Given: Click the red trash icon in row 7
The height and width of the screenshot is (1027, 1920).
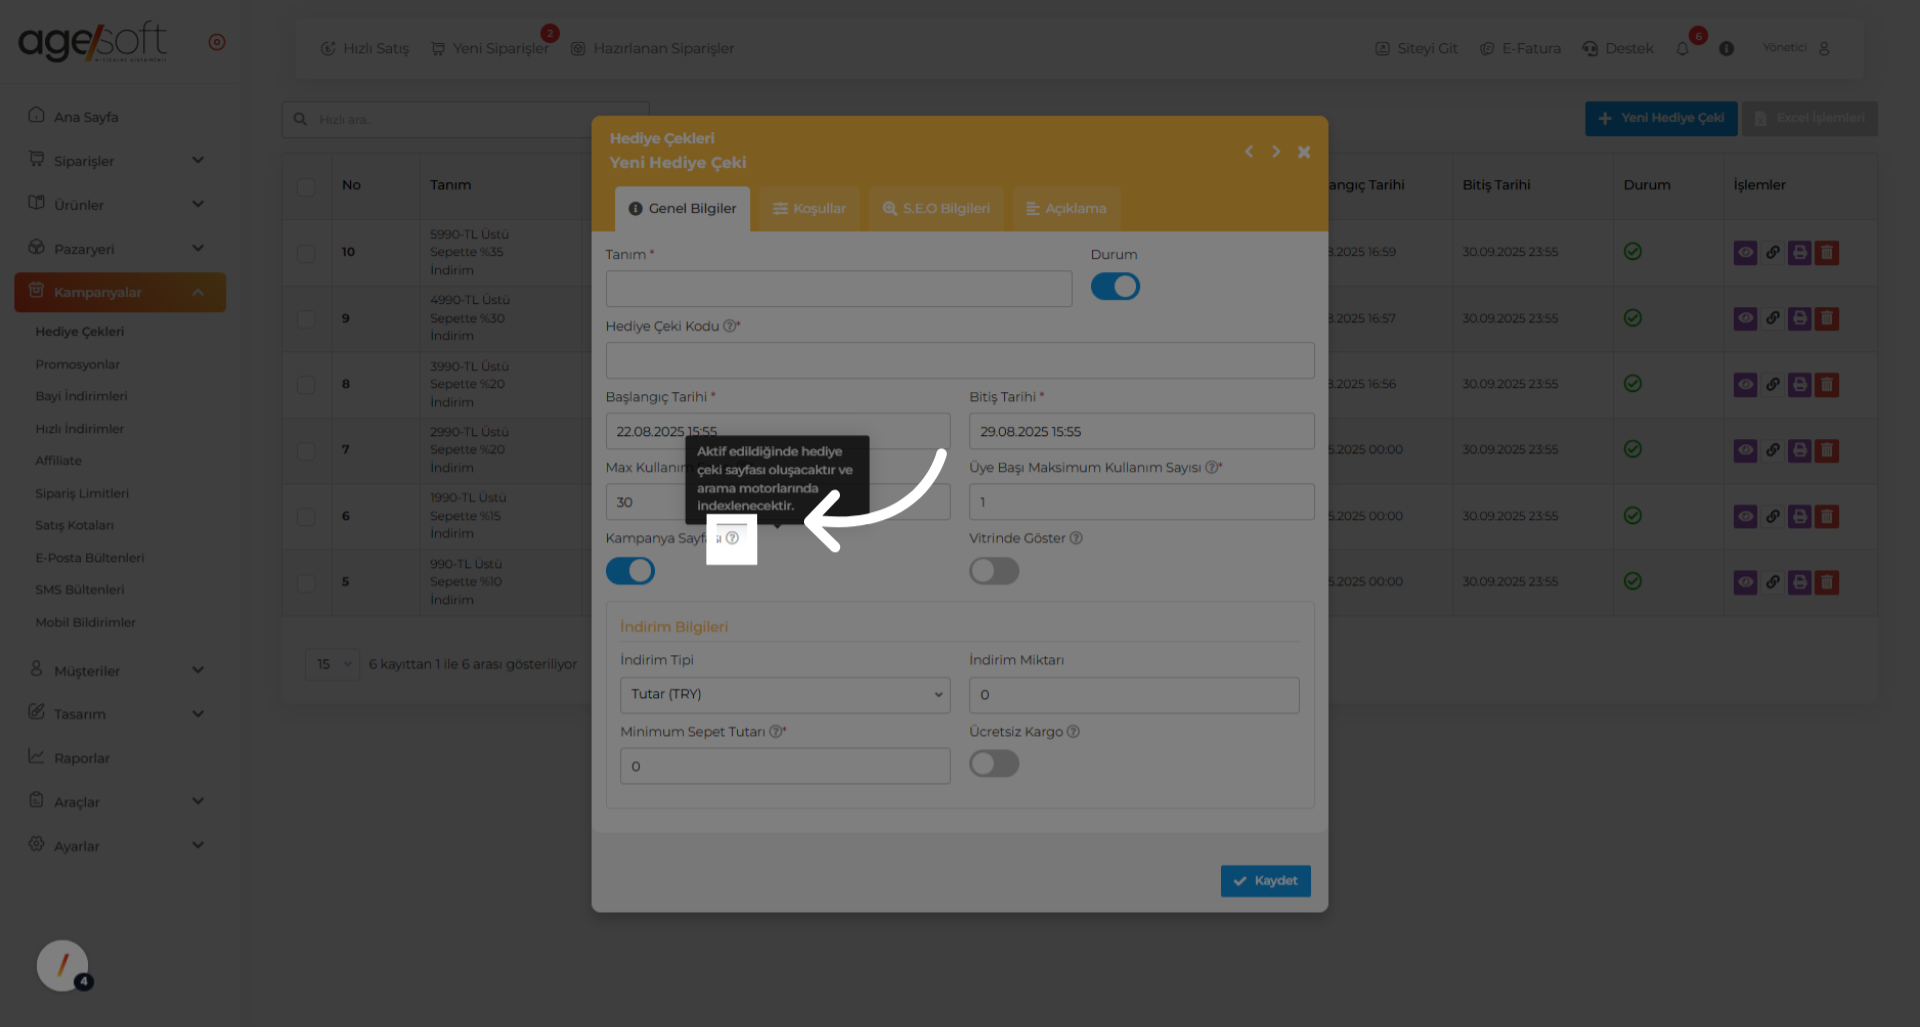Looking at the screenshot, I should coord(1827,450).
